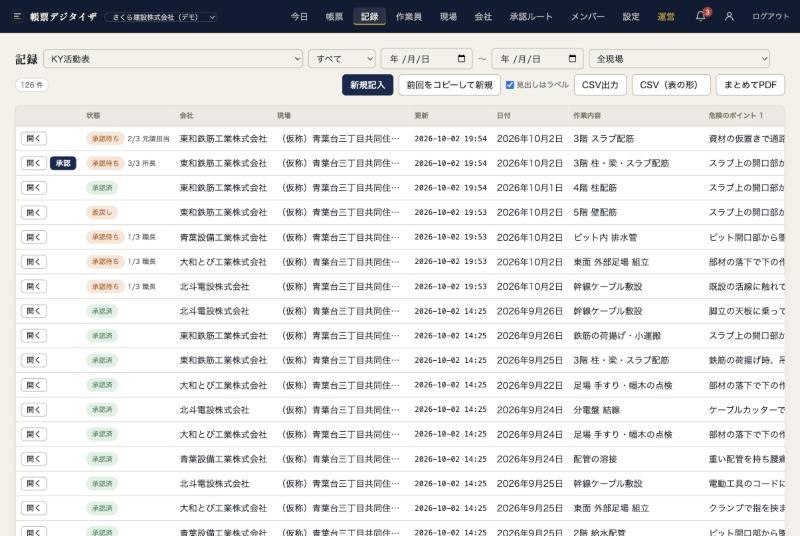Screen dimensions: 800x536
Task: Expand the さくら建設株式会社 (デモ) company selector
Action: tap(161, 17)
